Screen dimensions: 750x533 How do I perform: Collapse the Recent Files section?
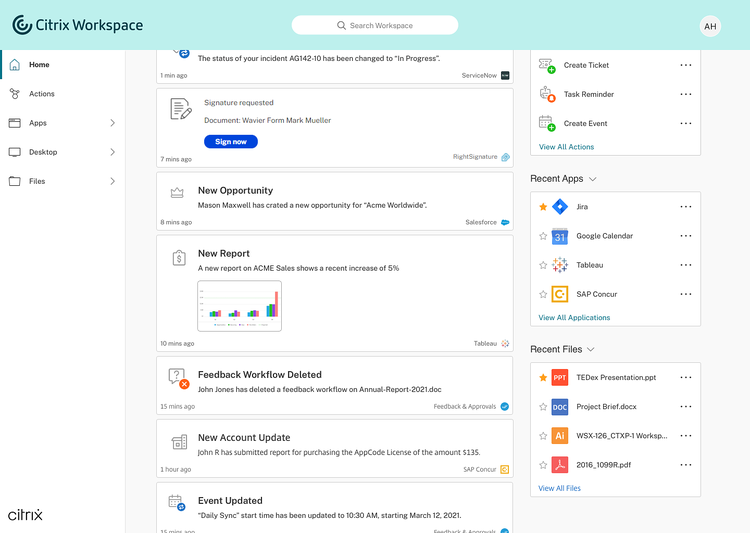pyautogui.click(x=591, y=350)
